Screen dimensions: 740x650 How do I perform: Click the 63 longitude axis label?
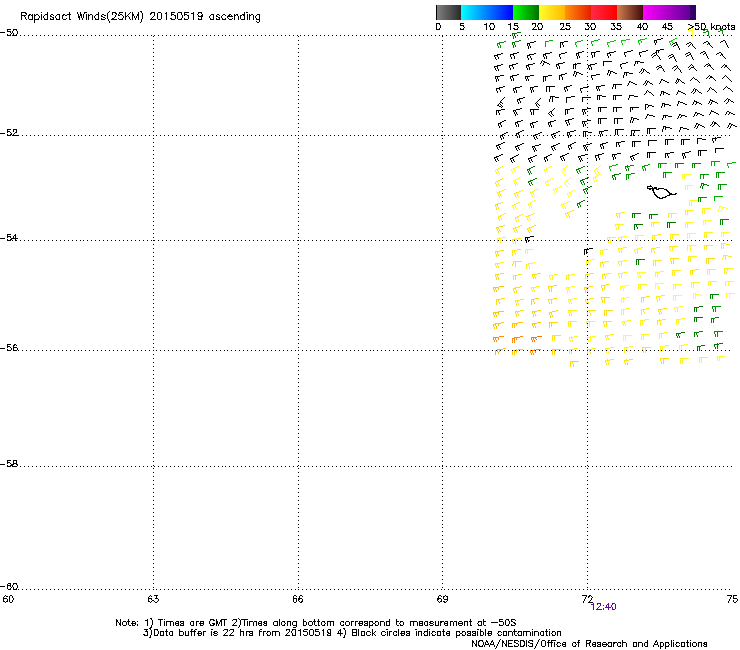pos(153,599)
